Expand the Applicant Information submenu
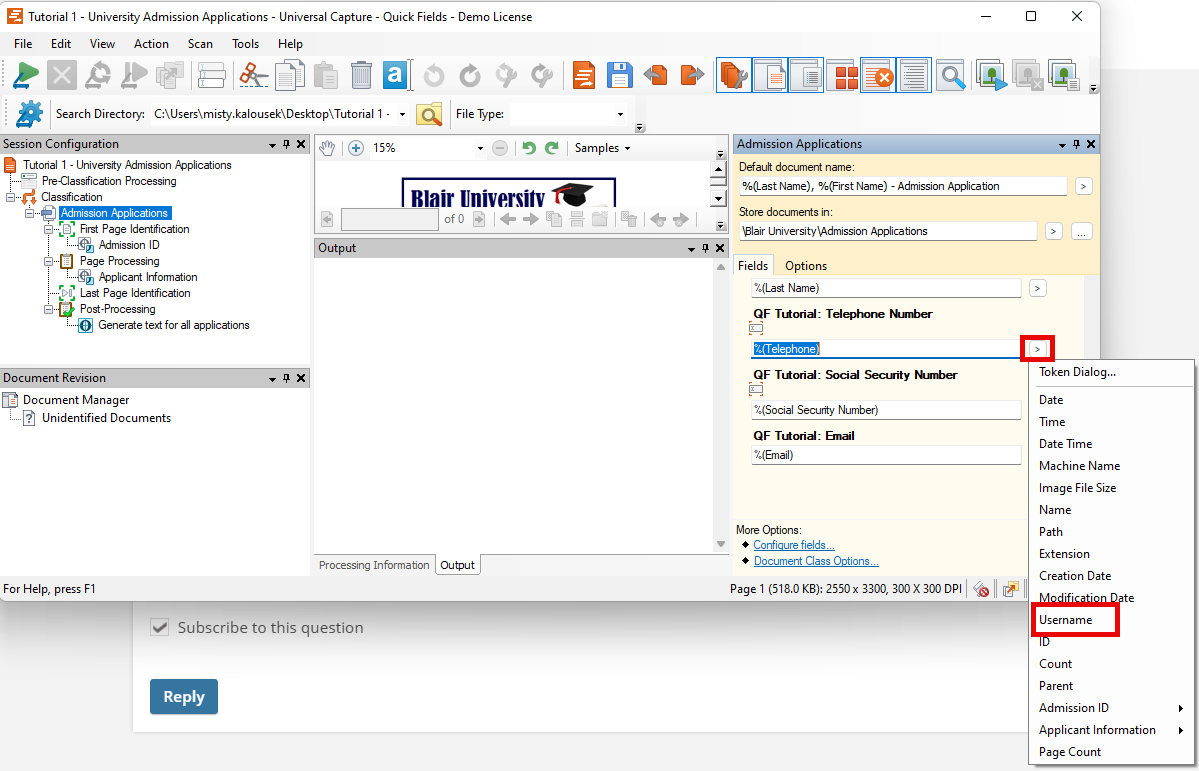 [x=1111, y=730]
